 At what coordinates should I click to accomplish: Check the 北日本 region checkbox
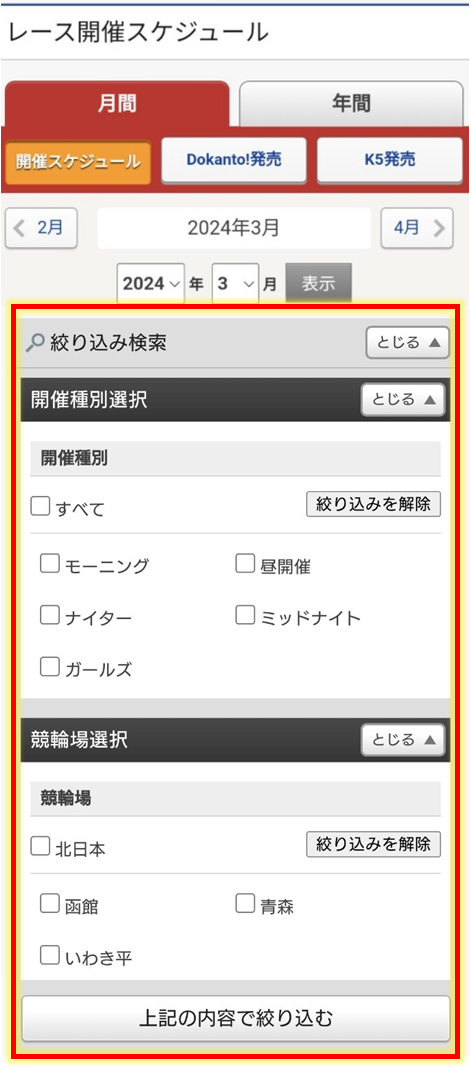click(x=40, y=847)
